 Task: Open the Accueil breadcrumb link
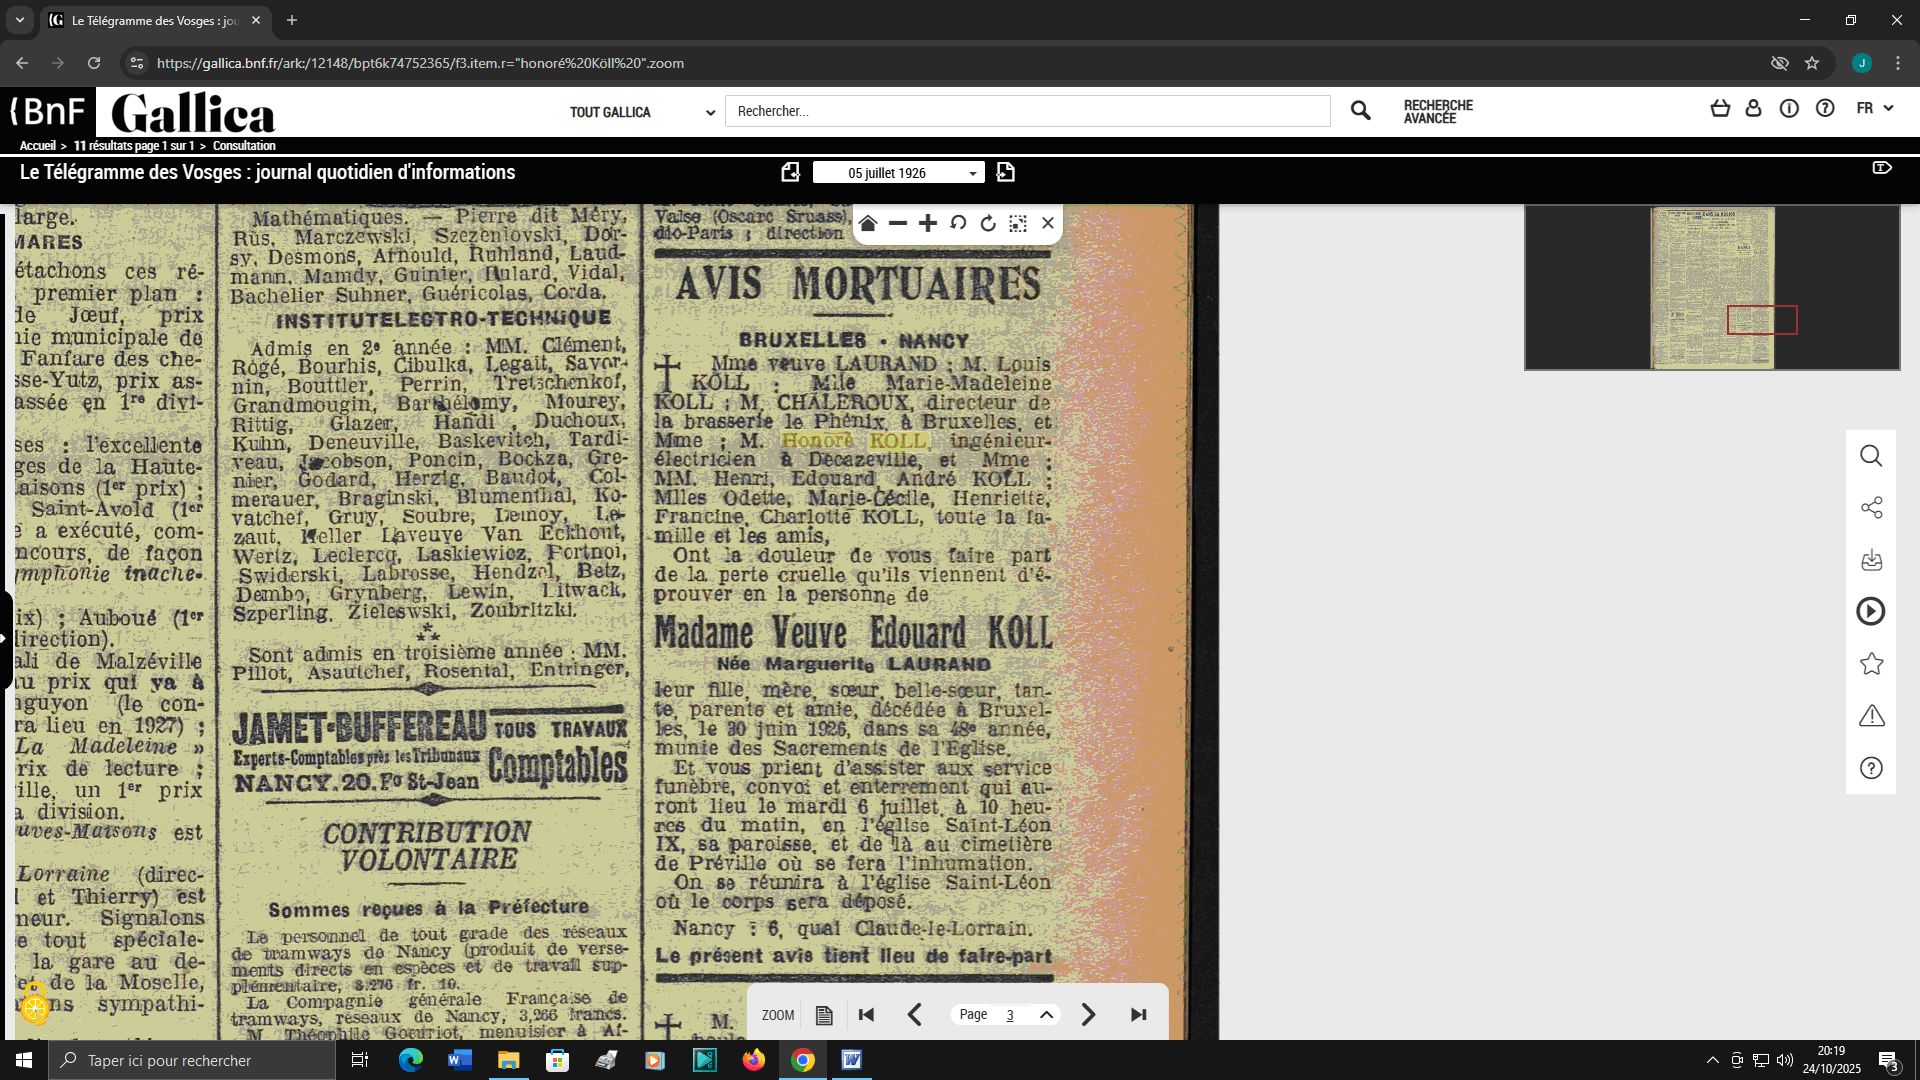point(37,146)
